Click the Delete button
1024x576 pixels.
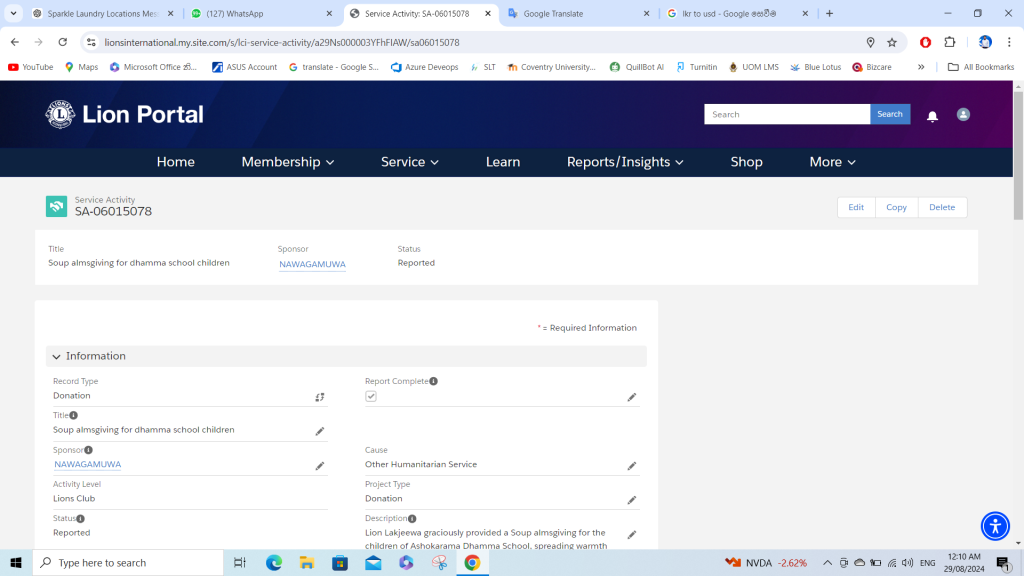coord(942,207)
